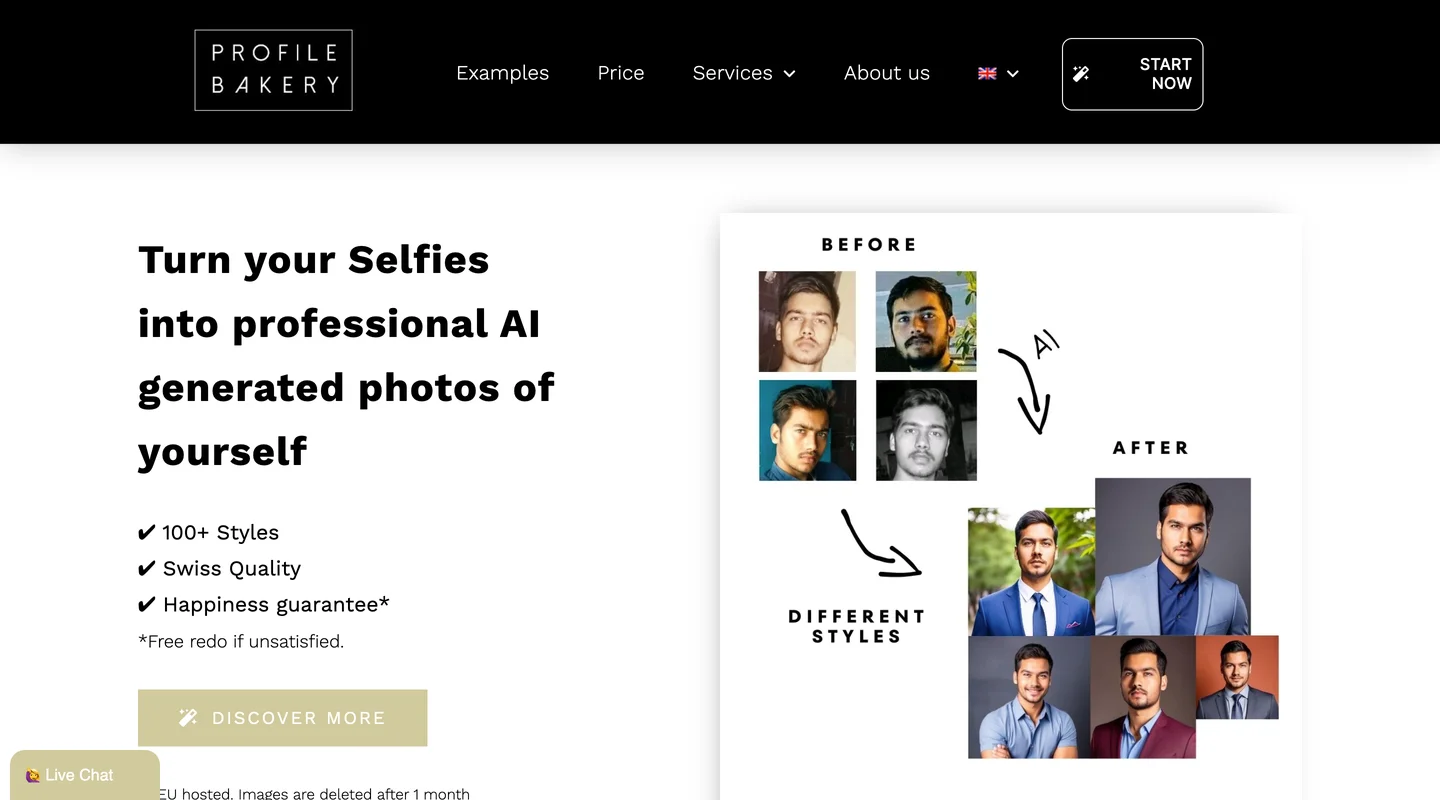This screenshot has width=1440, height=800.
Task: Click the magic wand icon on DISCOVER MORE
Action: (188, 717)
